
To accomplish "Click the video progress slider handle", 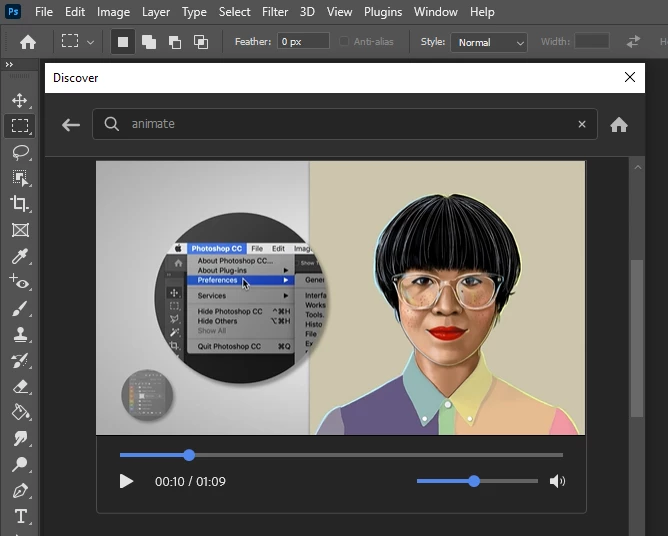I will [x=189, y=455].
